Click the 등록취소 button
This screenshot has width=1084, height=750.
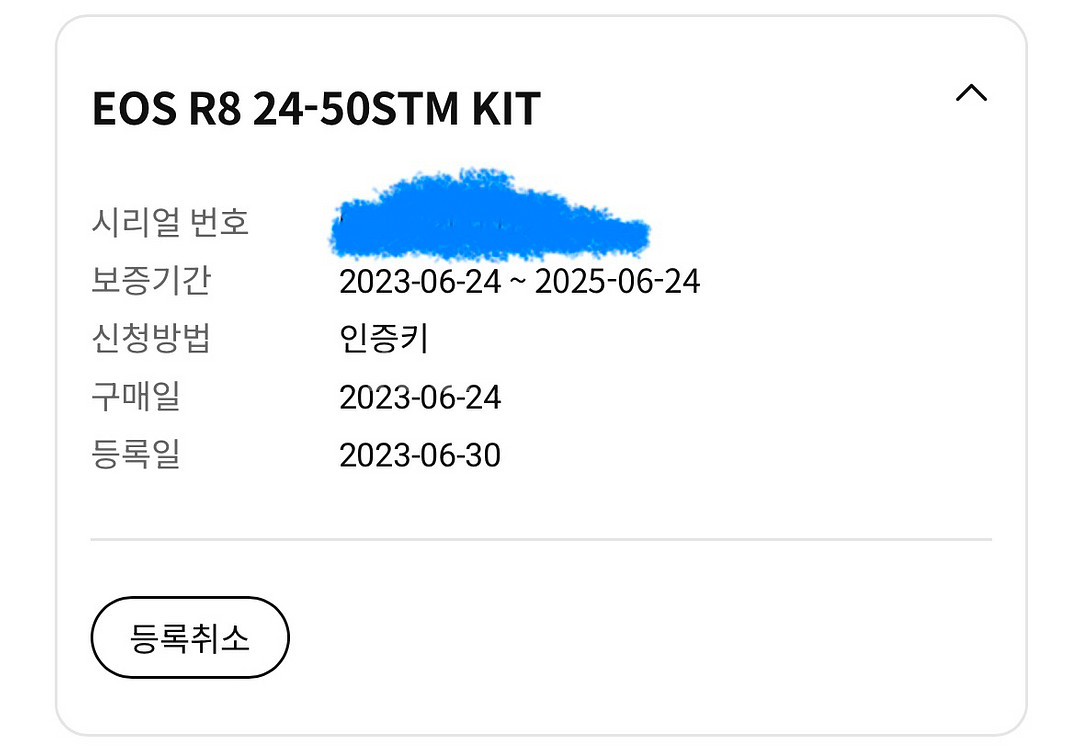pos(190,638)
